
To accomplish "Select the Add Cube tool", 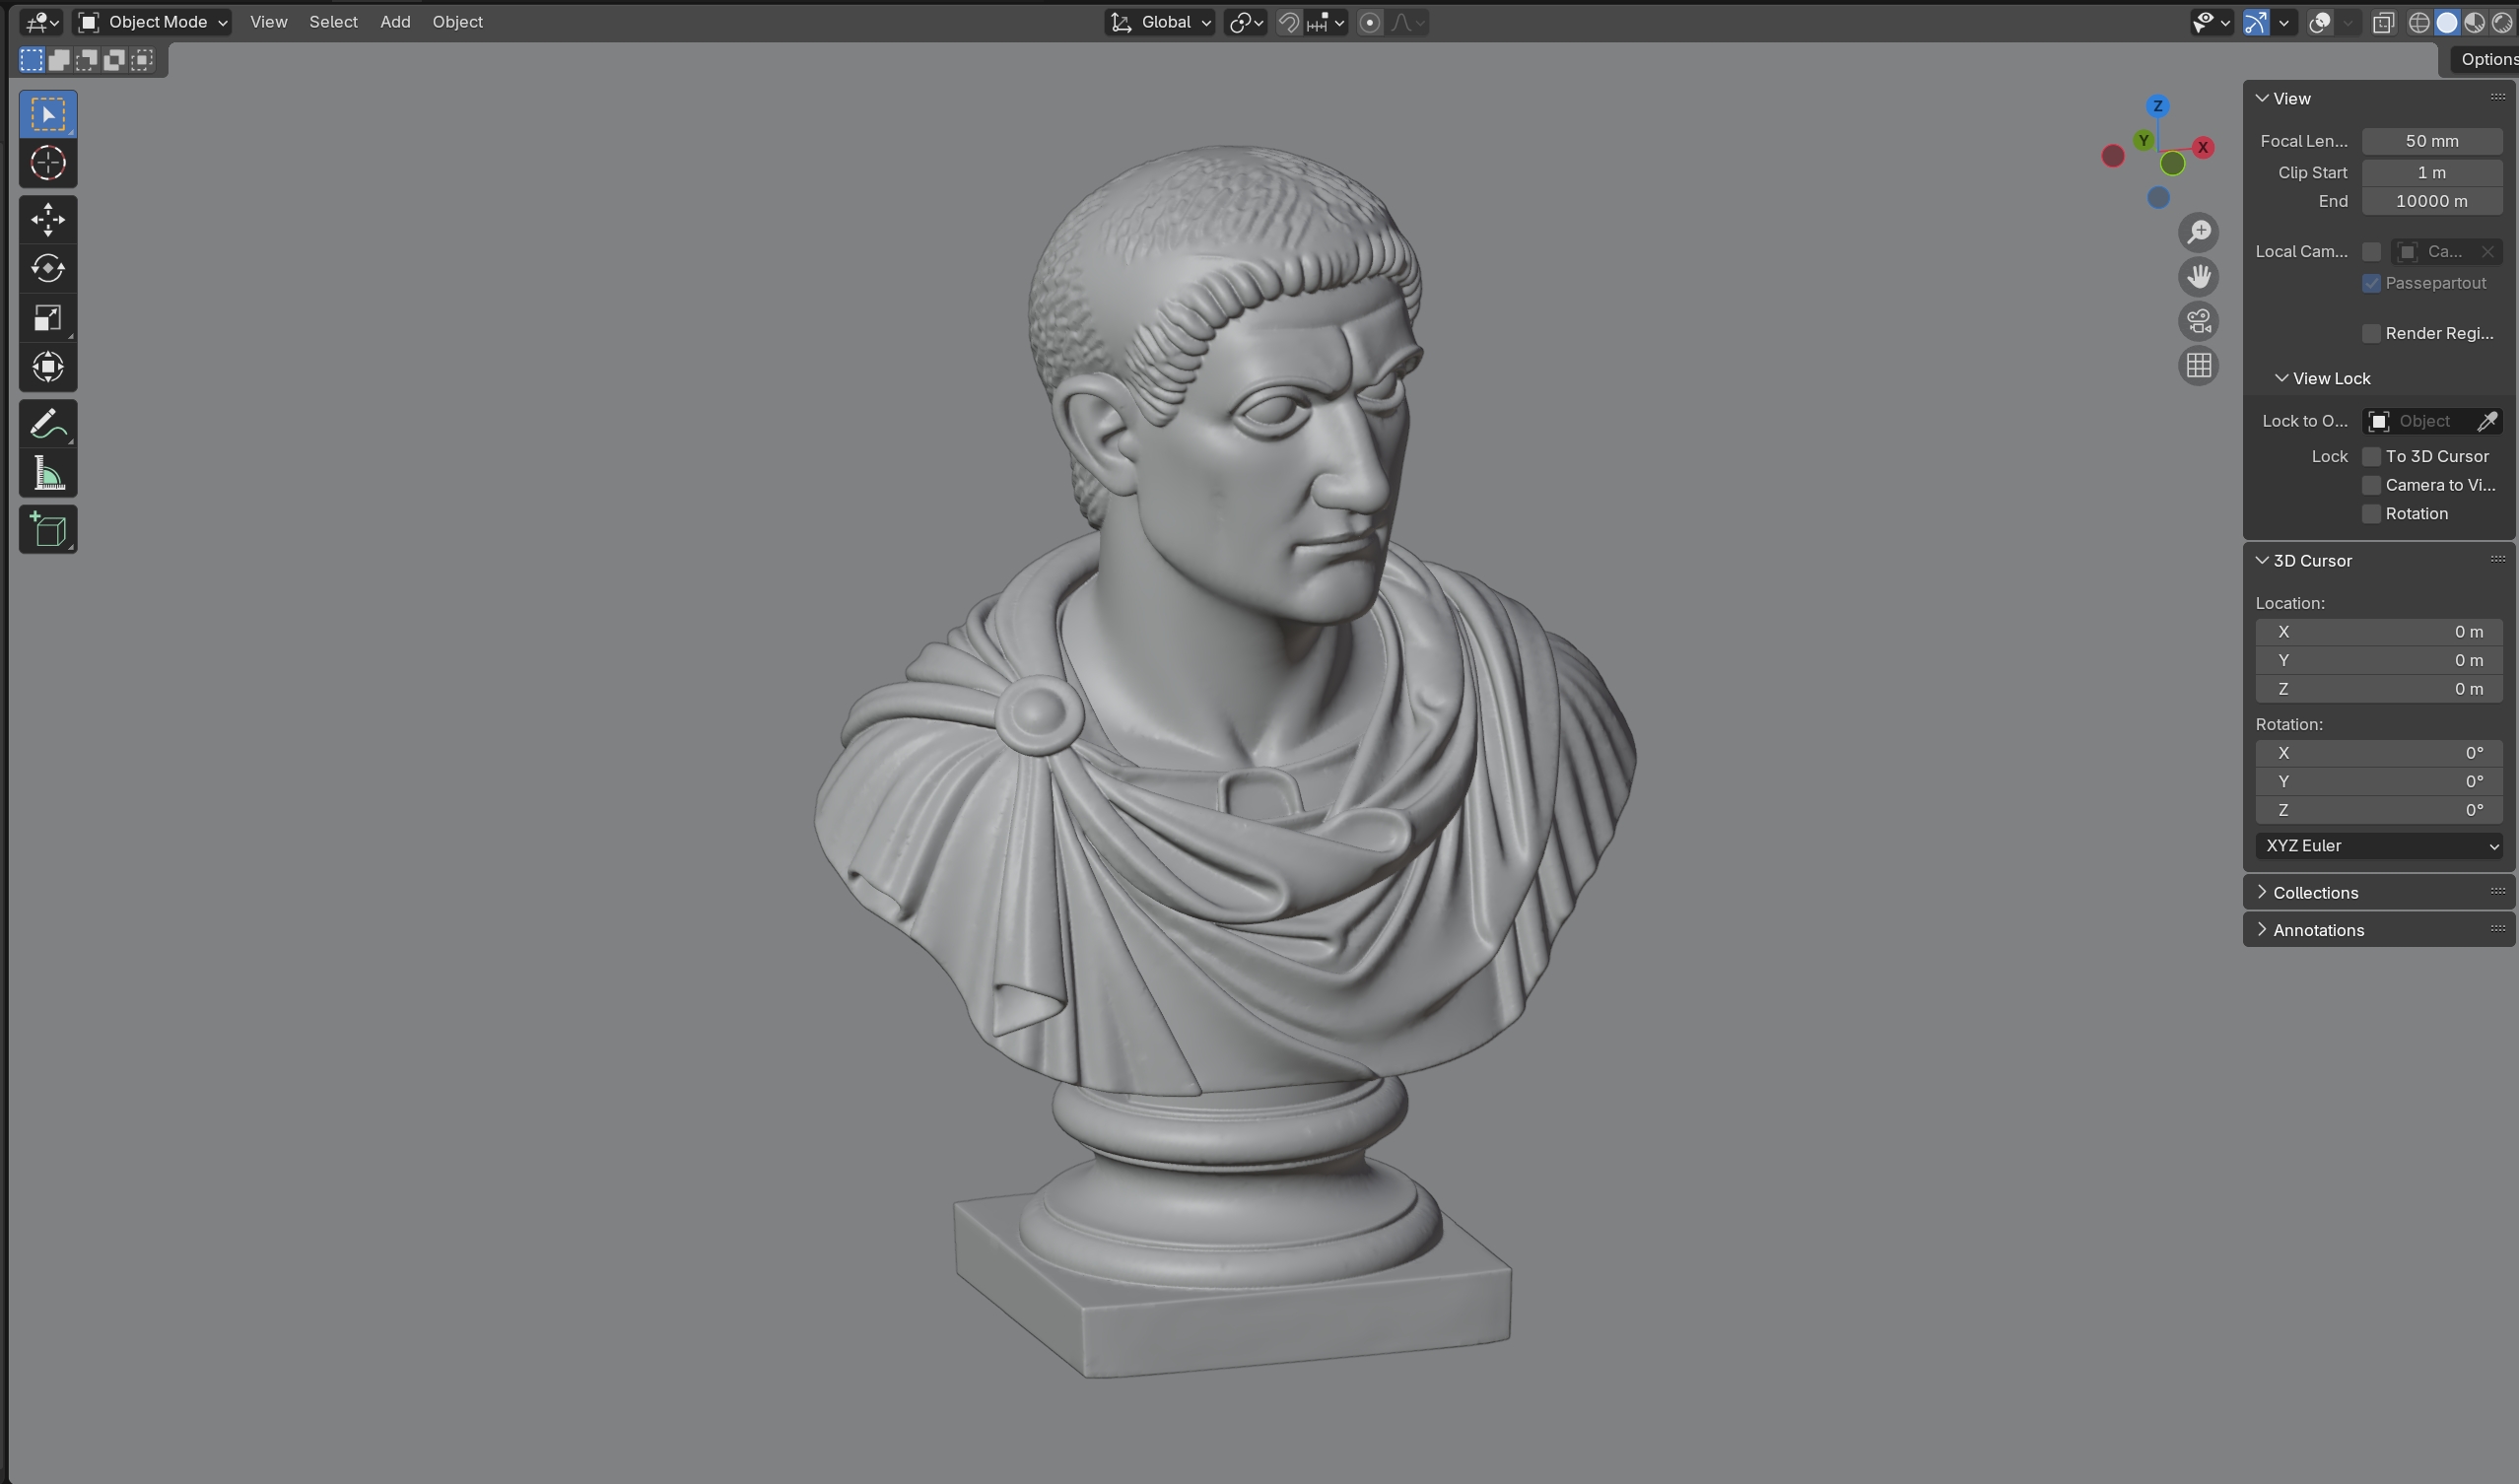I will coord(47,530).
